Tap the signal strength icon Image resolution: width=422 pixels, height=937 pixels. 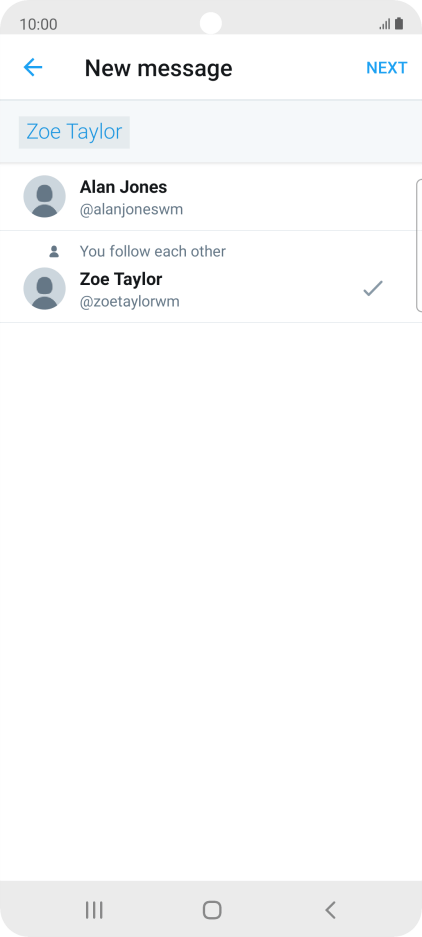coord(384,24)
